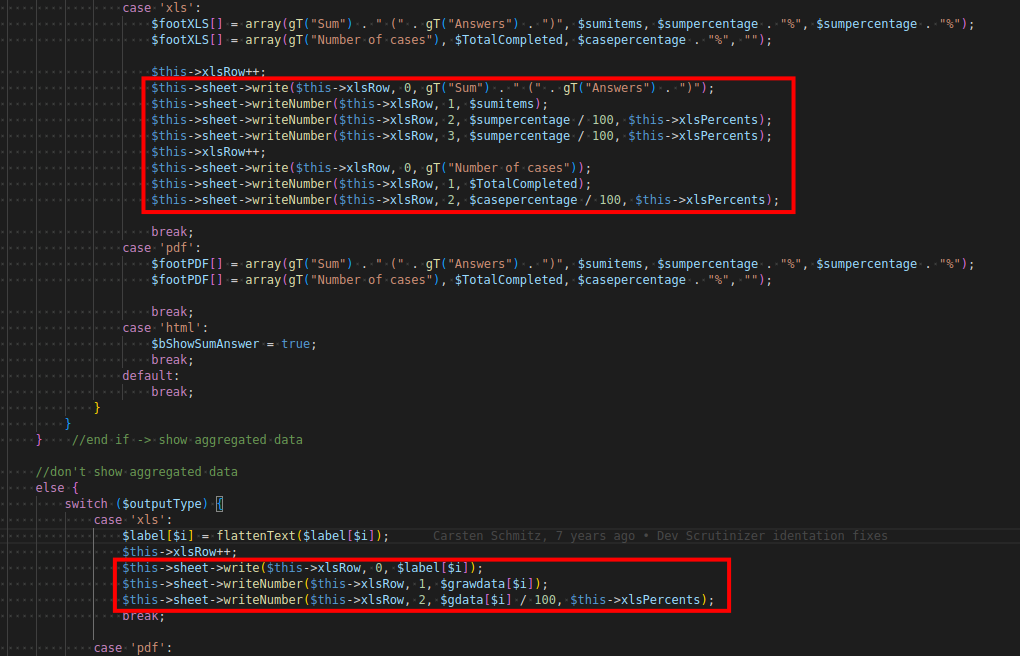Image resolution: width=1020 pixels, height=656 pixels.
Task: Click the true keyword value
Action: pos(298,344)
